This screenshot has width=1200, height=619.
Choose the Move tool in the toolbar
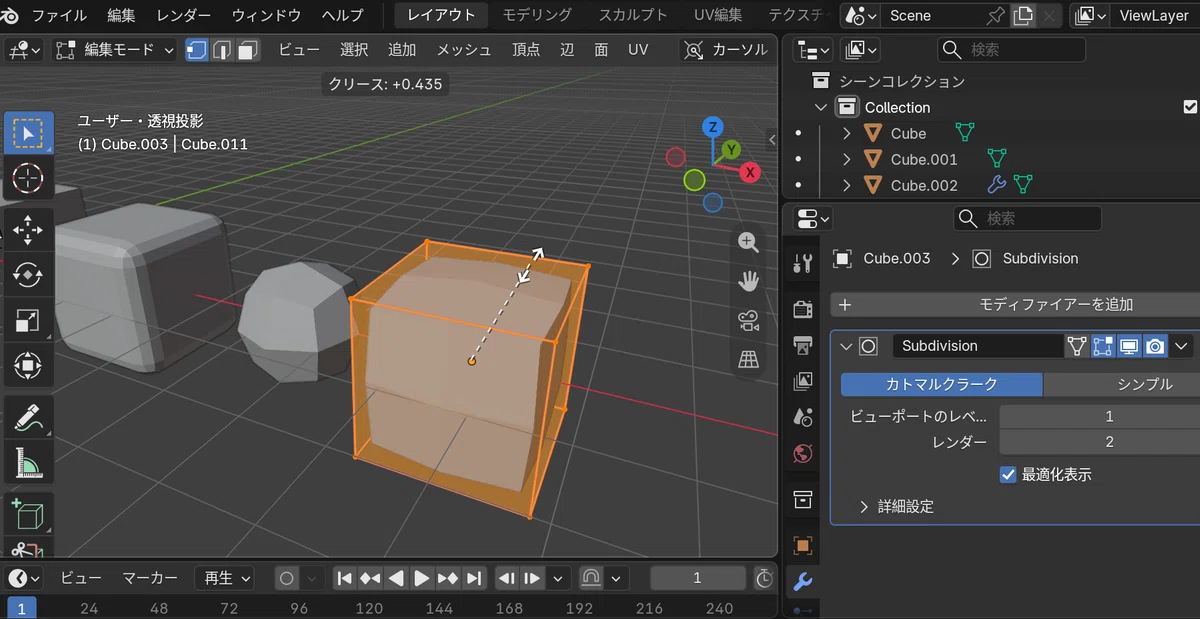click(x=28, y=229)
